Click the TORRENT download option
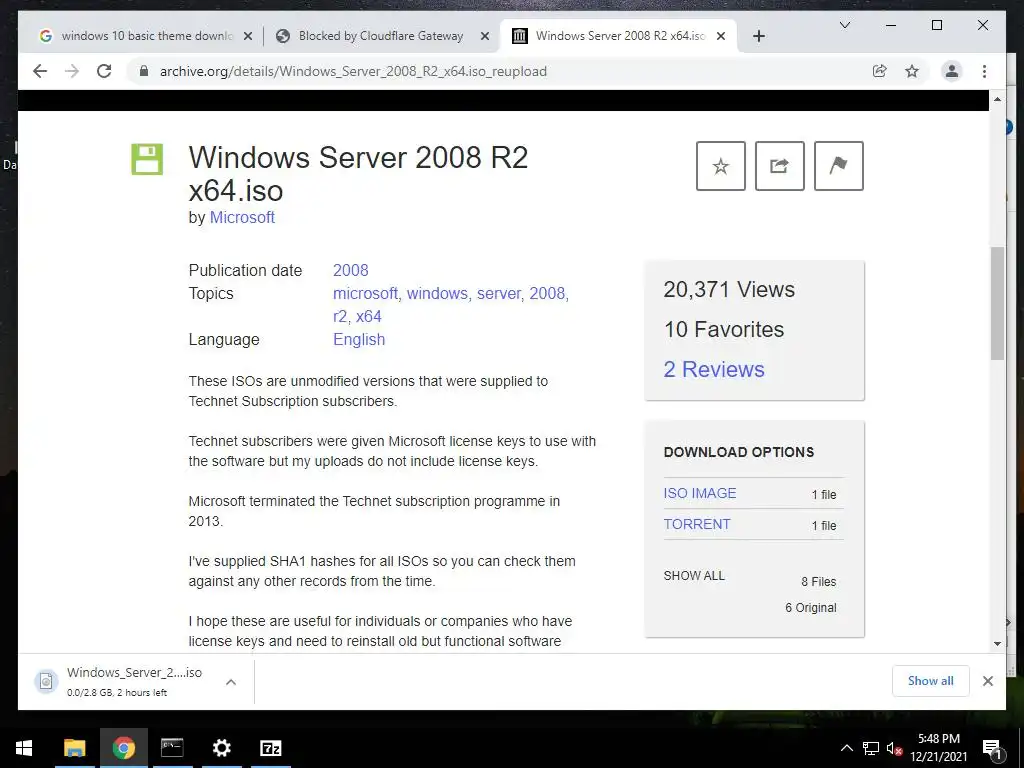The height and width of the screenshot is (768, 1024). (x=697, y=524)
